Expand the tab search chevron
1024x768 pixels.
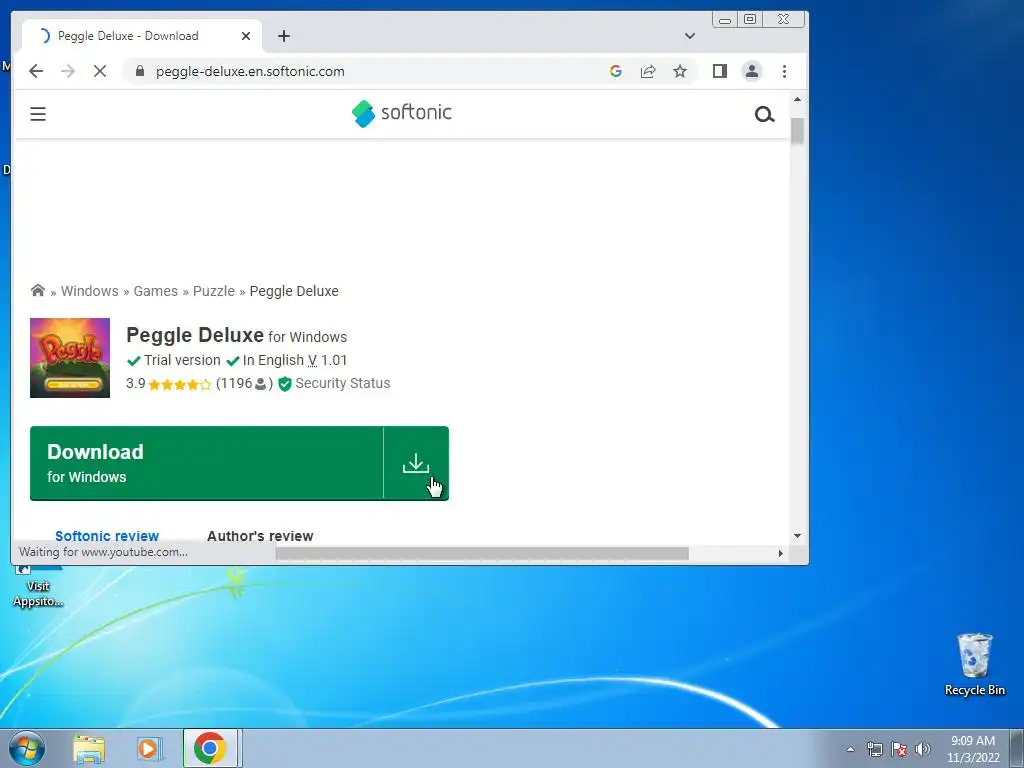point(690,36)
